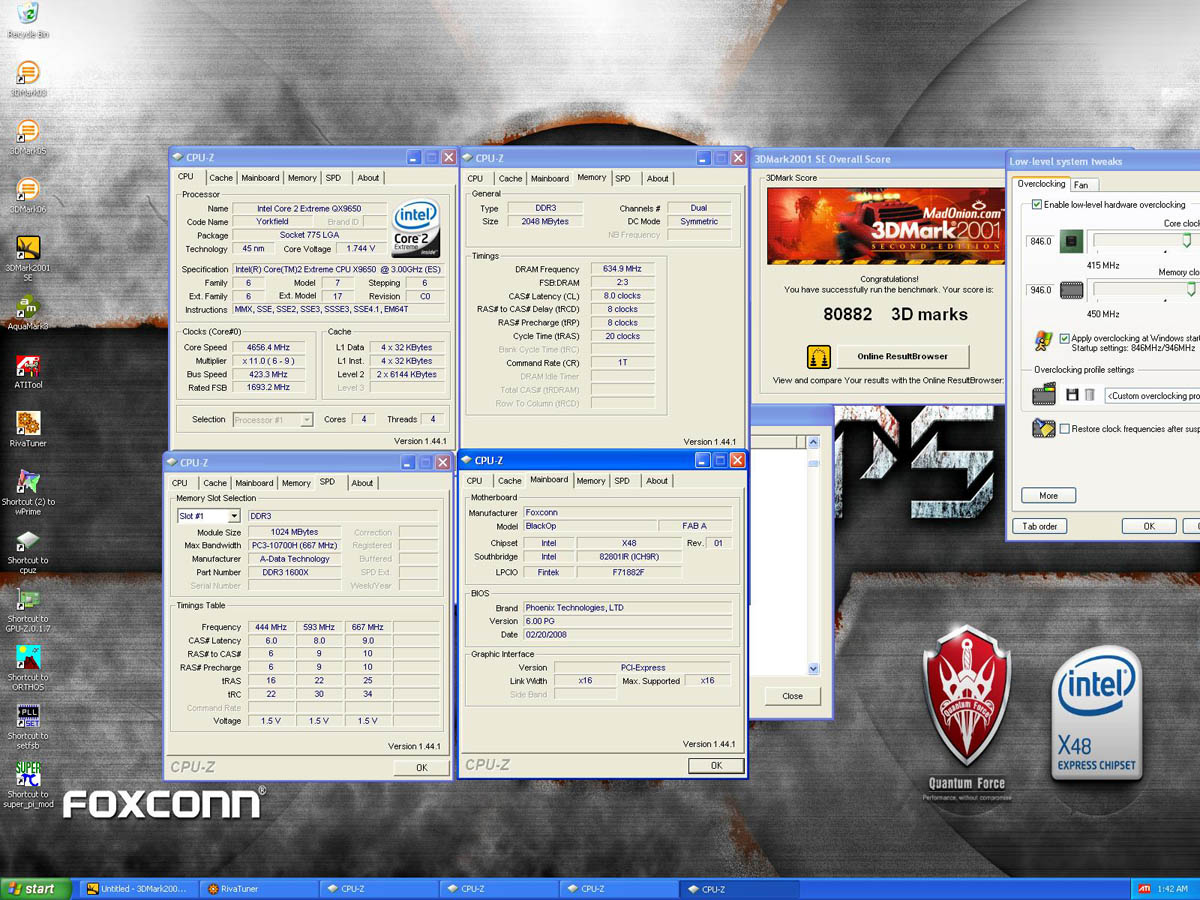1200x900 pixels.
Task: Open the wPrime shortcut icon
Action: pos(28,482)
